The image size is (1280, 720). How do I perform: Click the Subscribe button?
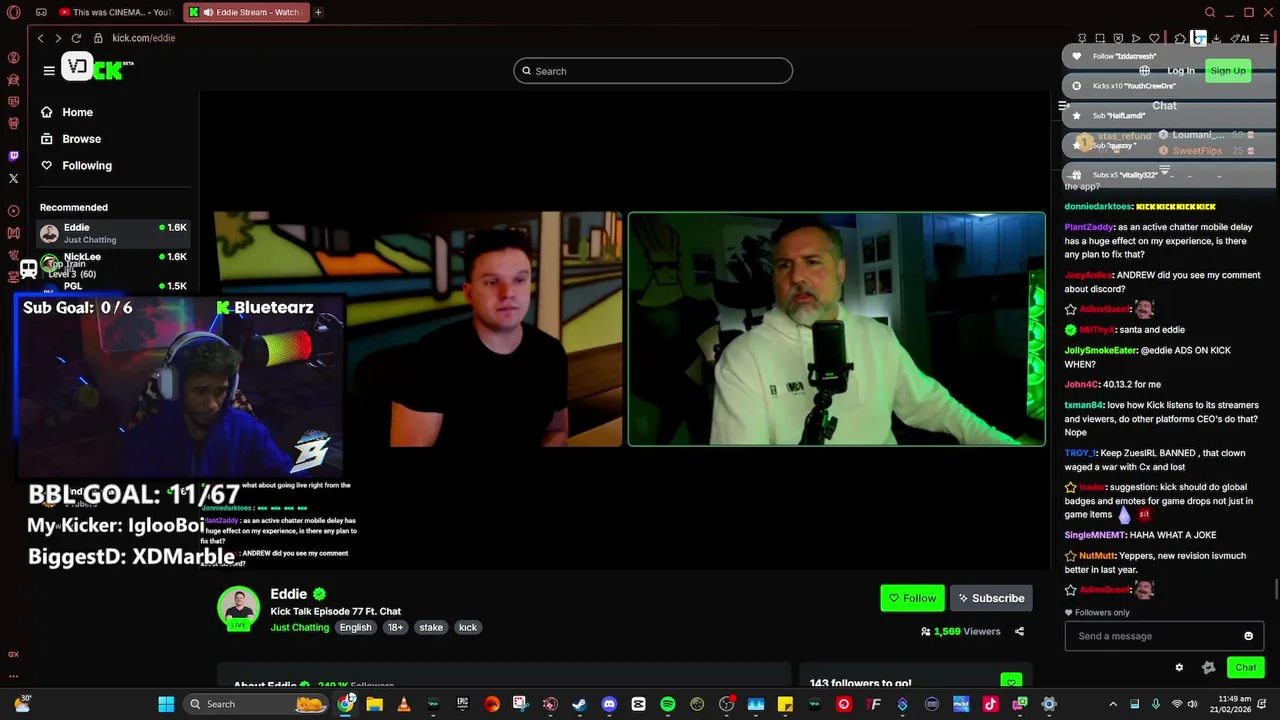click(991, 598)
